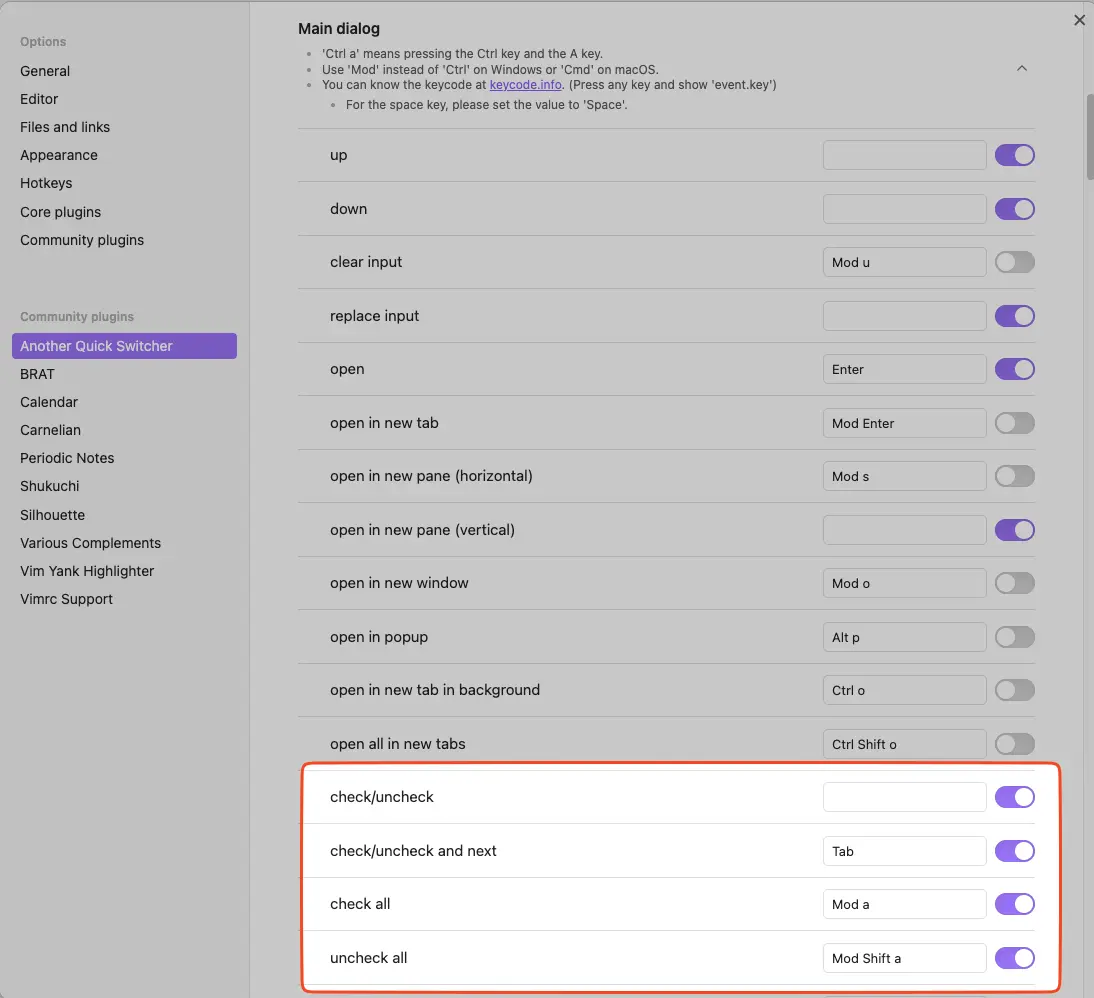The width and height of the screenshot is (1094, 998).
Task: Click the 'down' hotkey input box
Action: pos(904,209)
